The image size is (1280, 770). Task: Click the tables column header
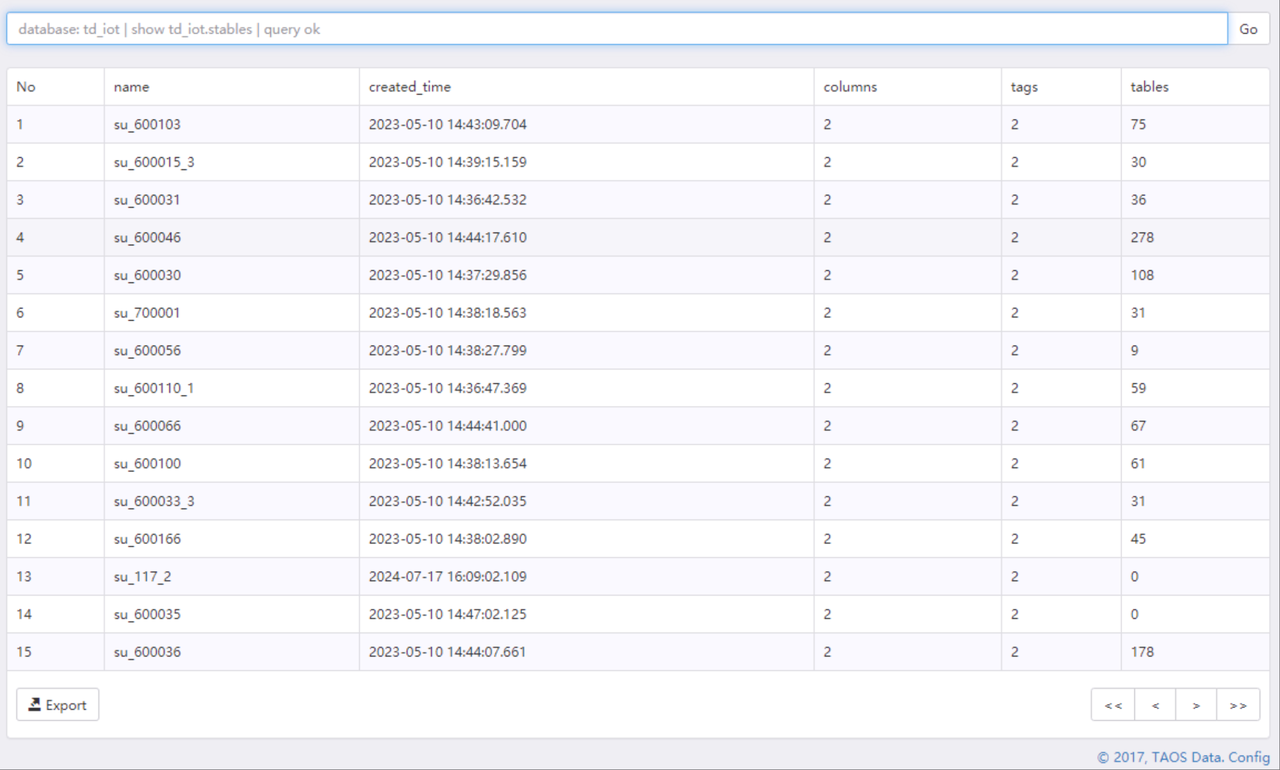[1149, 87]
